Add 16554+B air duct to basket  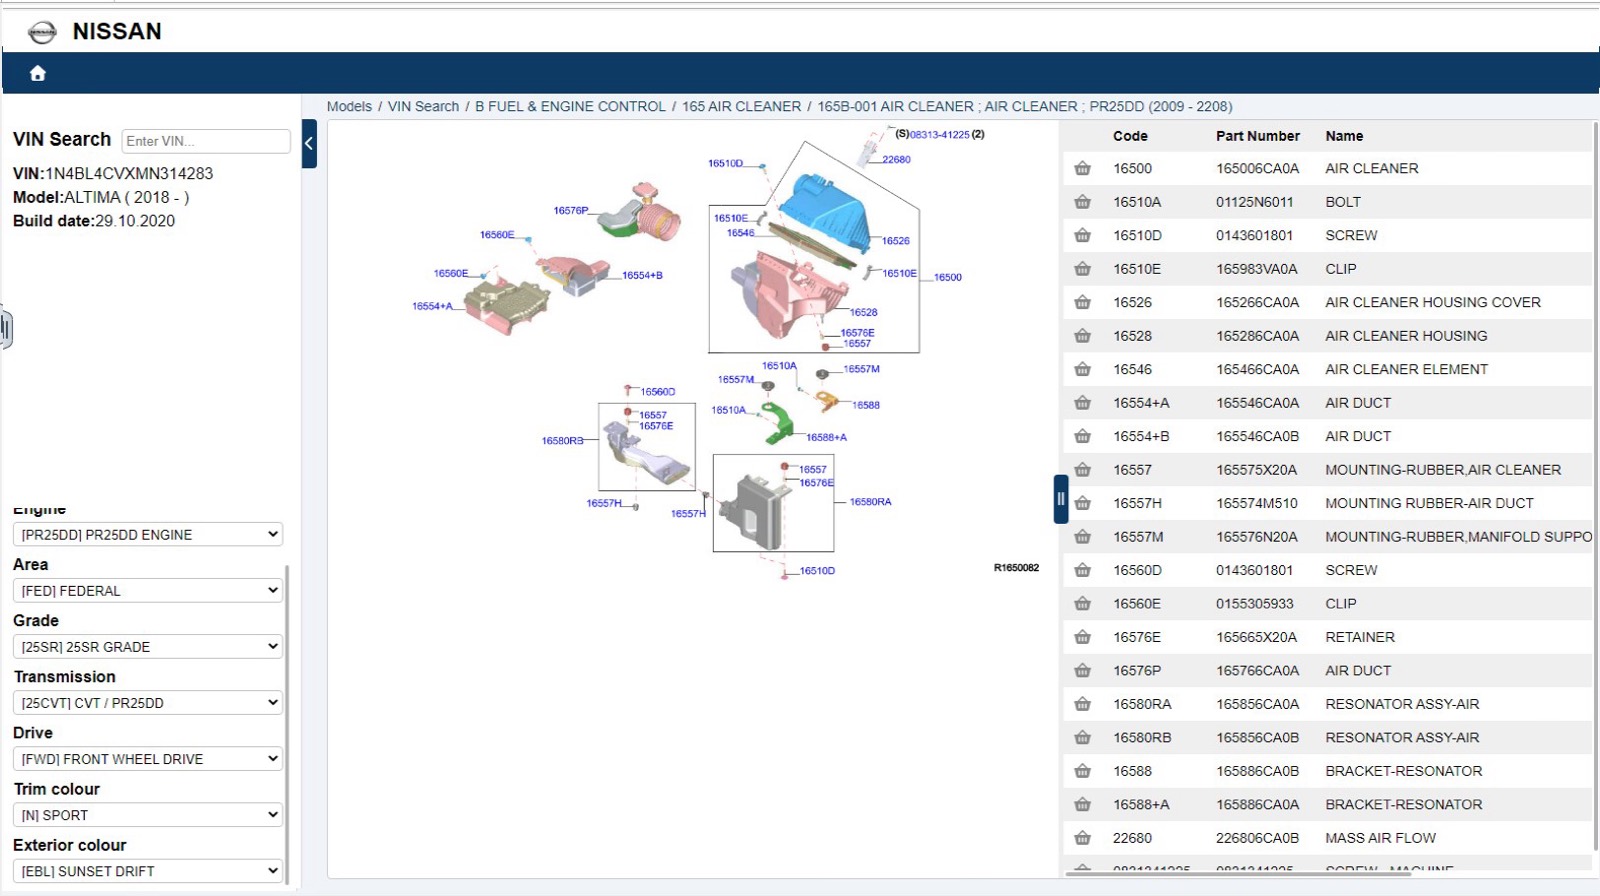point(1083,437)
